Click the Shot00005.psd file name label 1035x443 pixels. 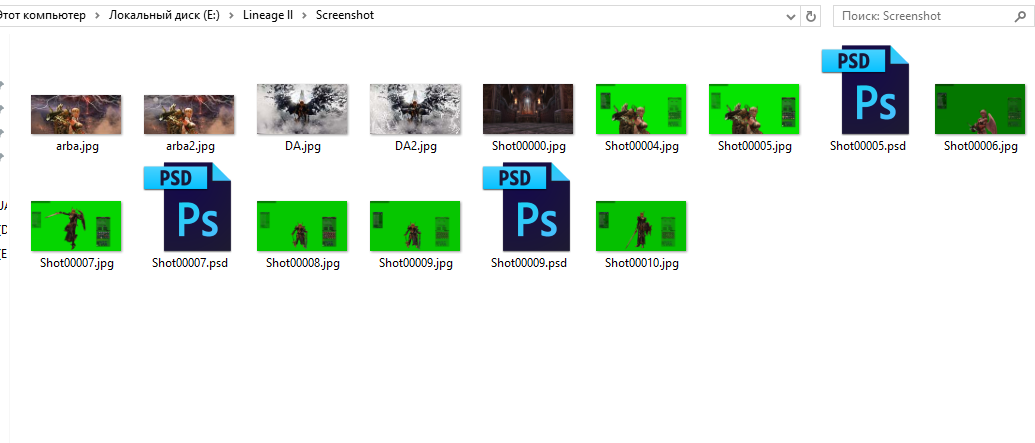[x=867, y=147]
